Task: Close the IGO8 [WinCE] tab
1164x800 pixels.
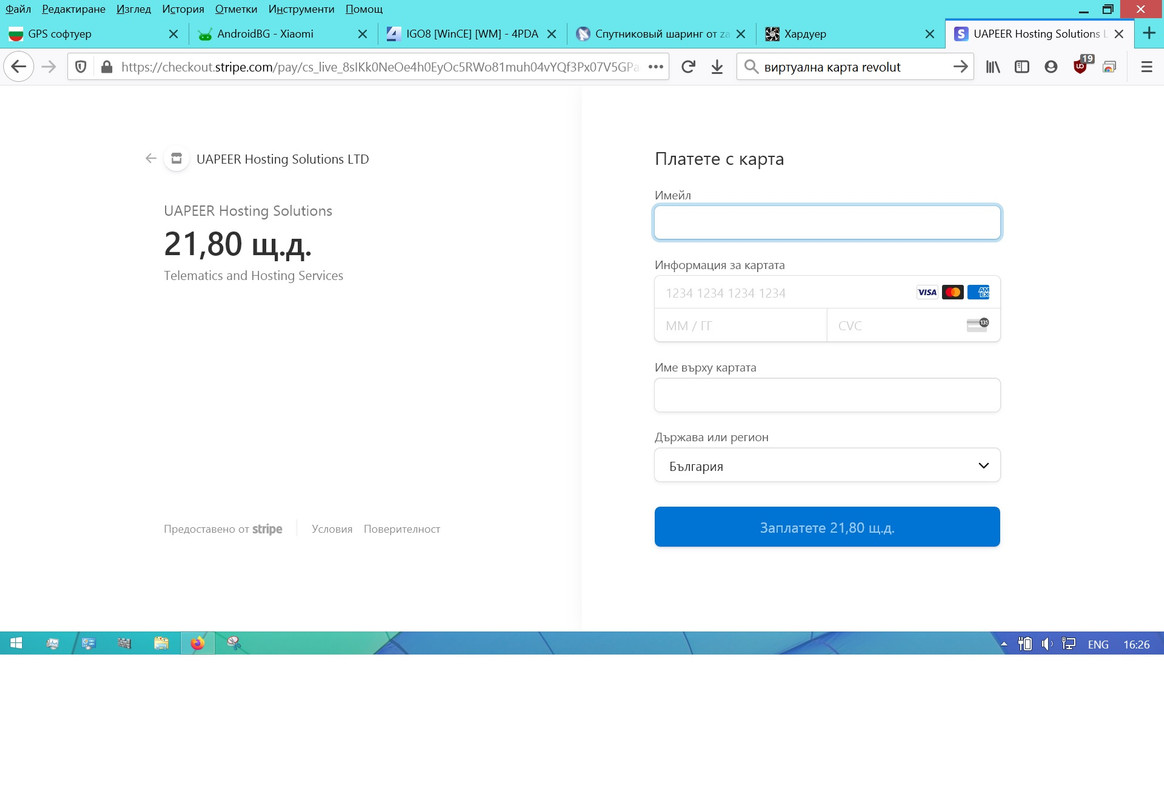Action: (552, 34)
